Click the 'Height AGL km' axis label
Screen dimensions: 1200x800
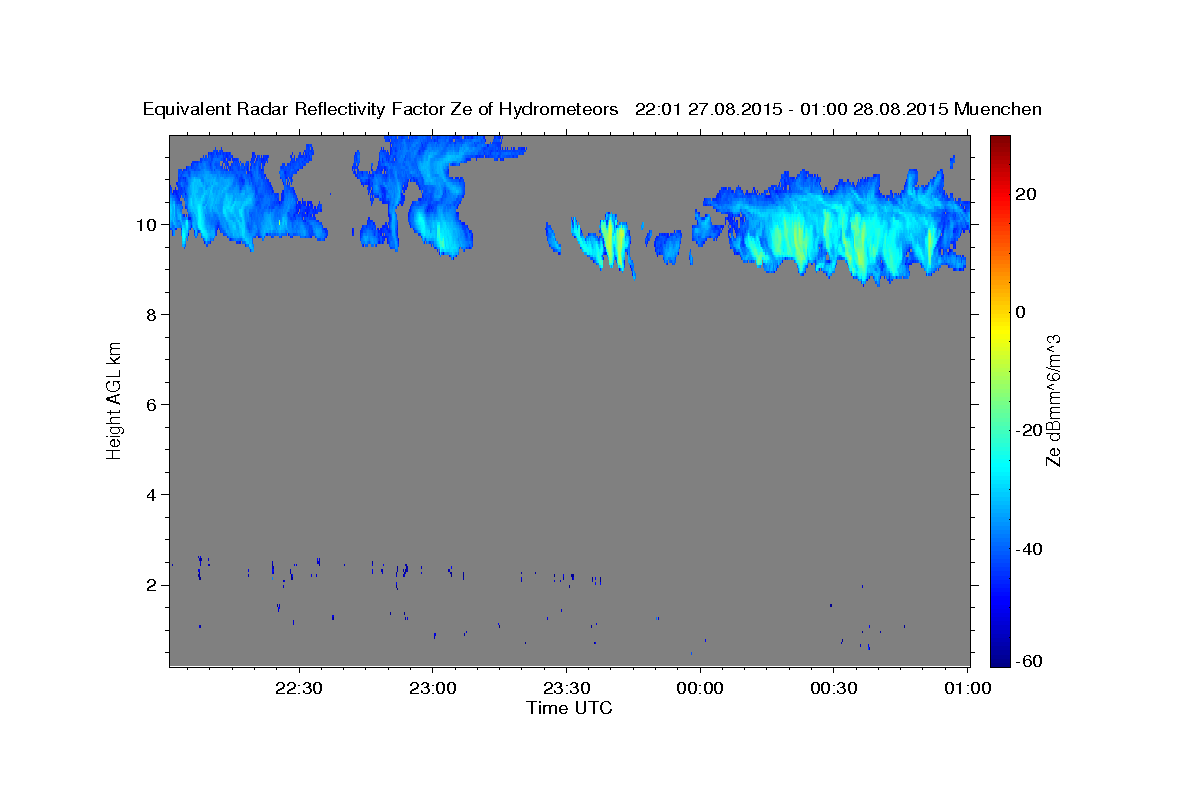[x=114, y=399]
